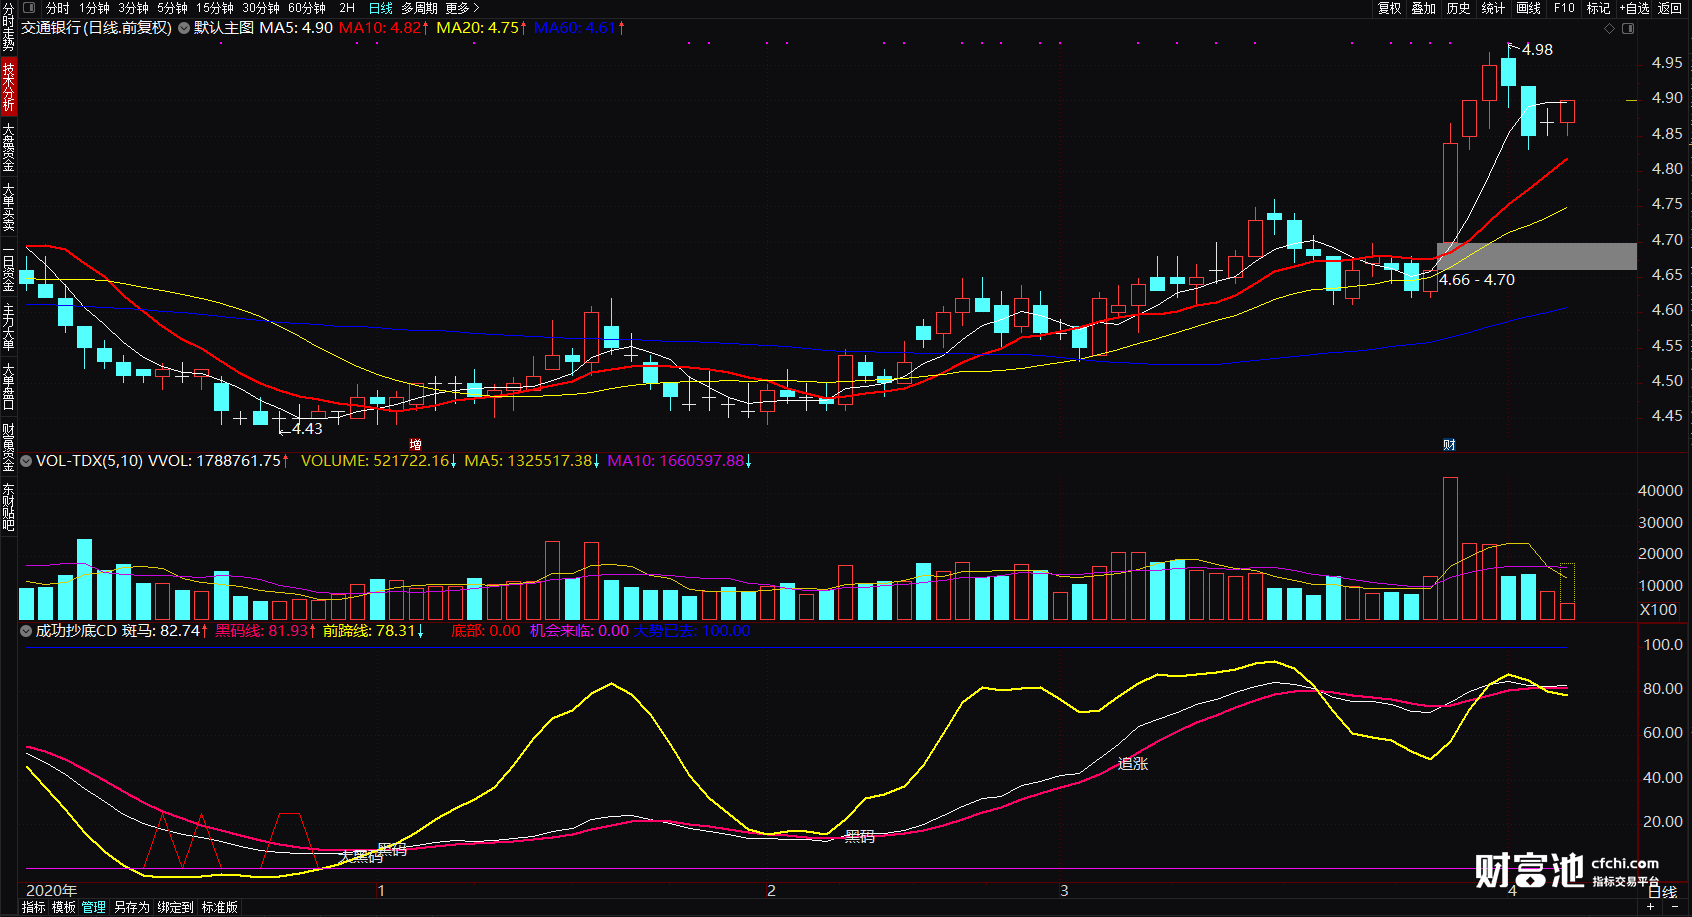Expand the 更多 periods menu
The width and height of the screenshot is (1692, 917).
click(462, 8)
